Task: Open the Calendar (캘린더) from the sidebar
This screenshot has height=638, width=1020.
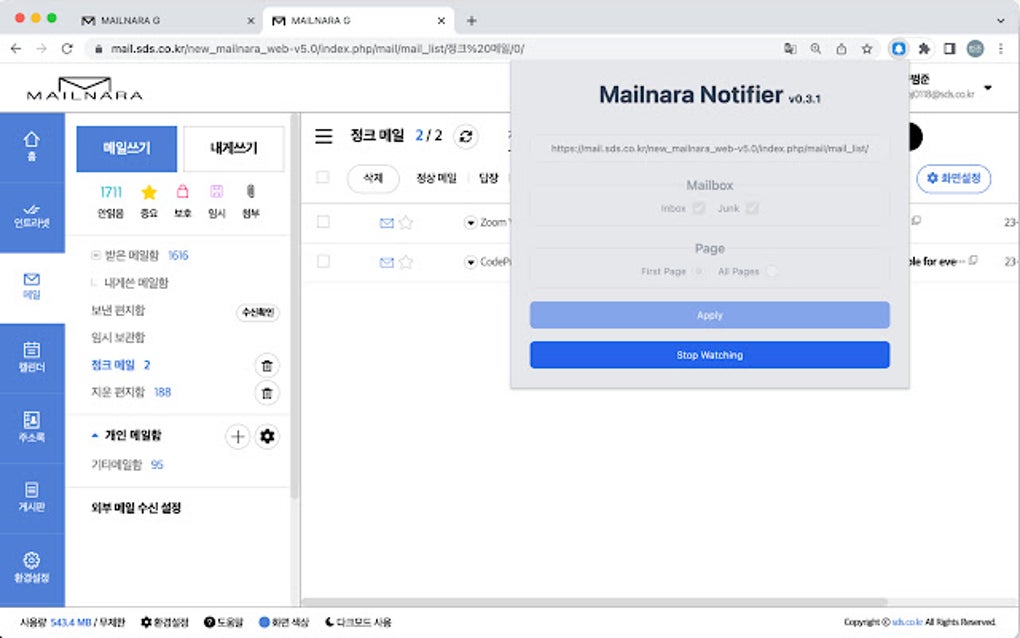Action: [x=31, y=353]
